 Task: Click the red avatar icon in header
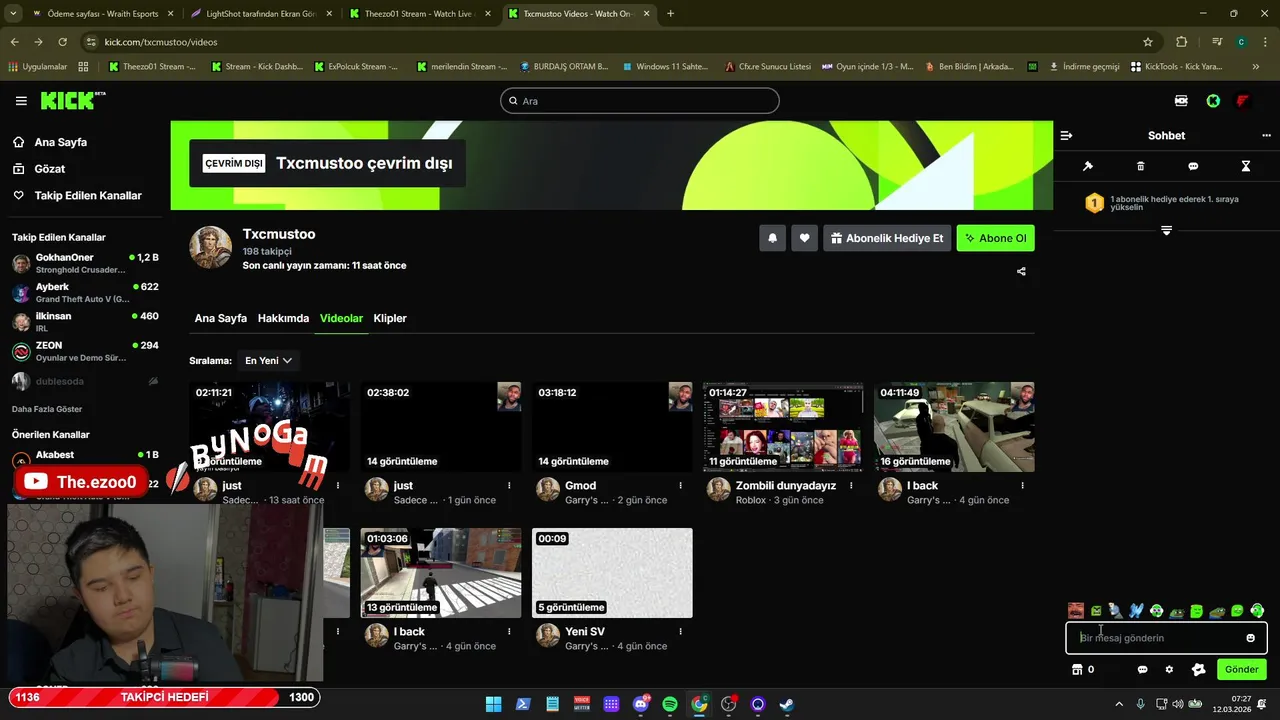point(1243,101)
